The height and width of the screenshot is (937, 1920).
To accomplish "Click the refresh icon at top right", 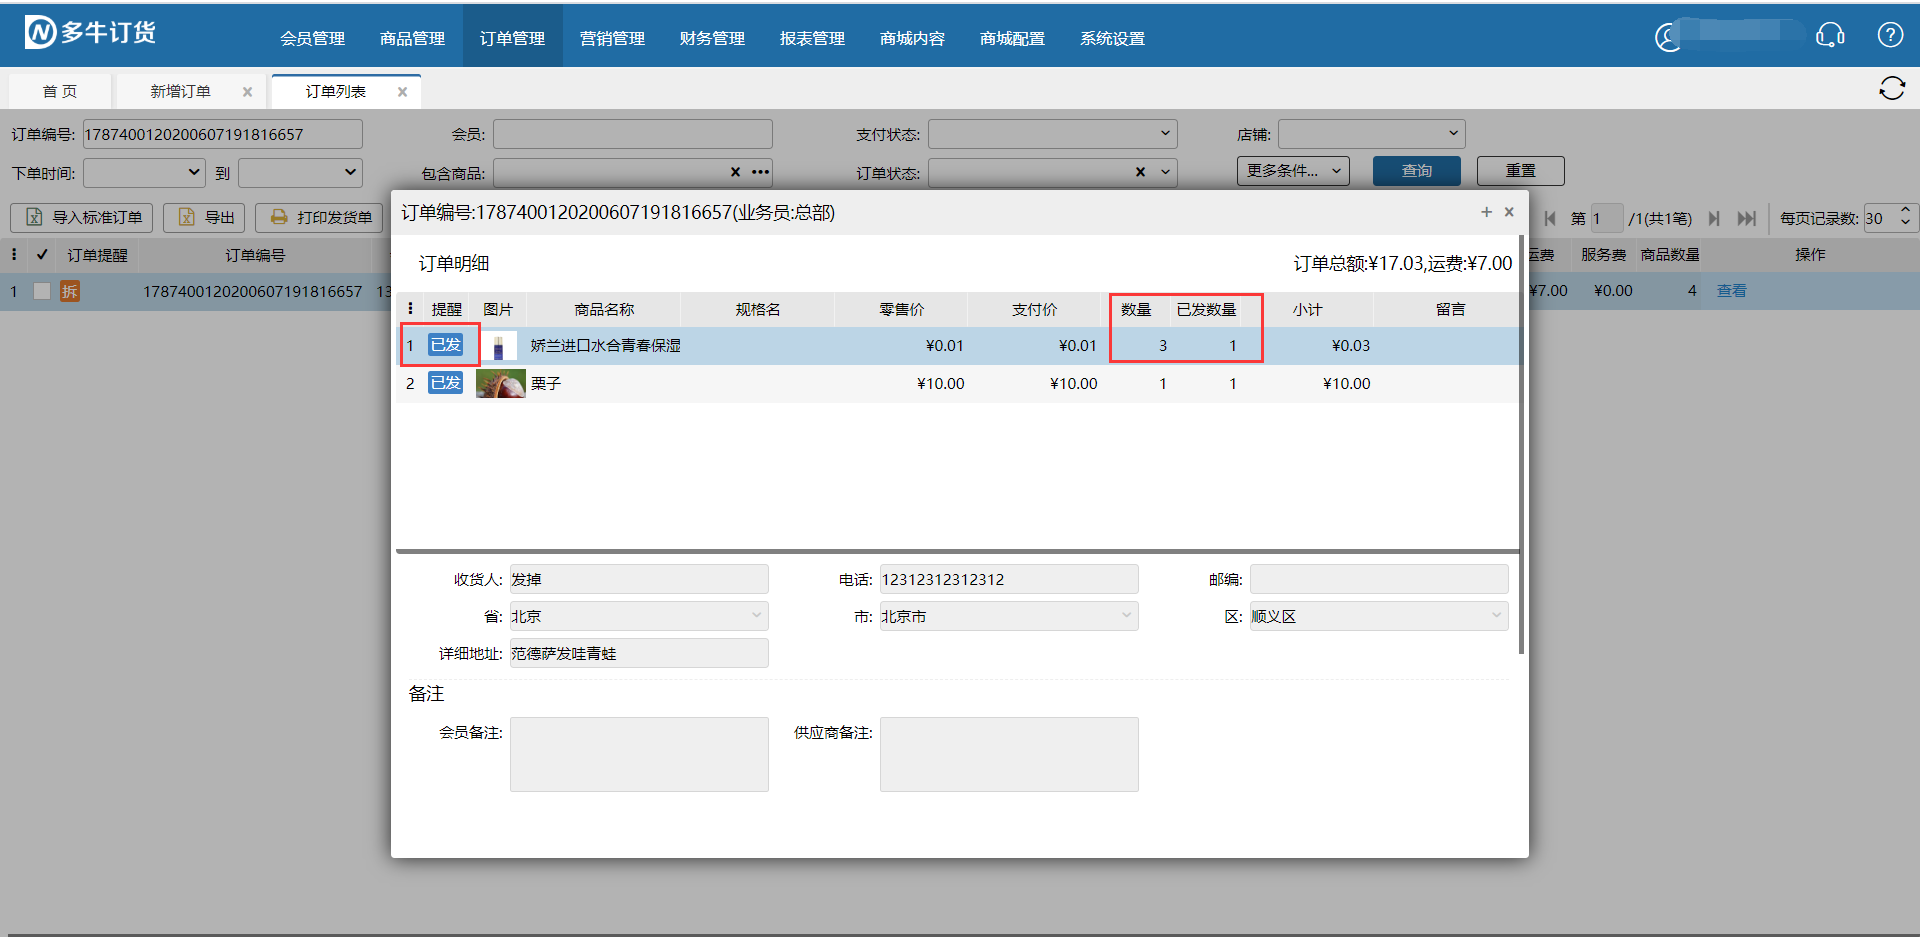I will click(1892, 89).
